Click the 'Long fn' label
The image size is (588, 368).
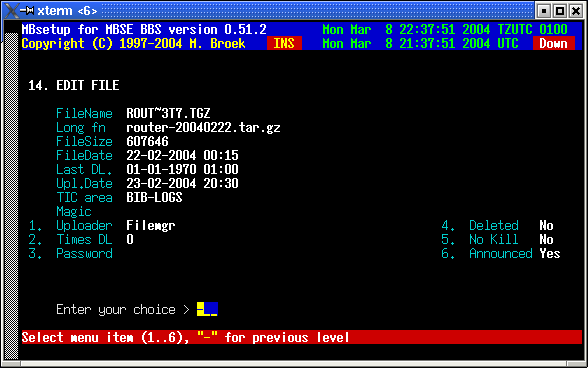81,128
